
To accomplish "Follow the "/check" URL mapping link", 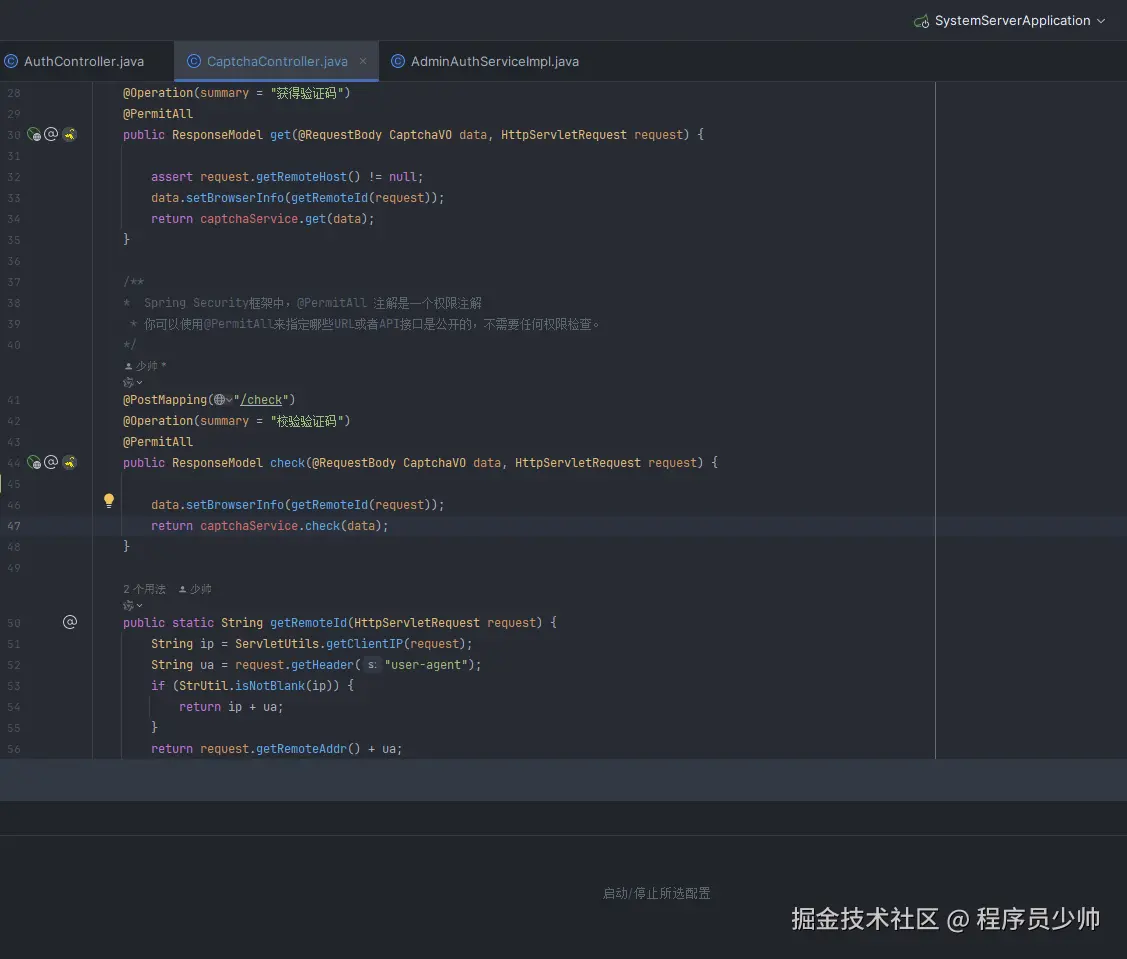I will 261,400.
